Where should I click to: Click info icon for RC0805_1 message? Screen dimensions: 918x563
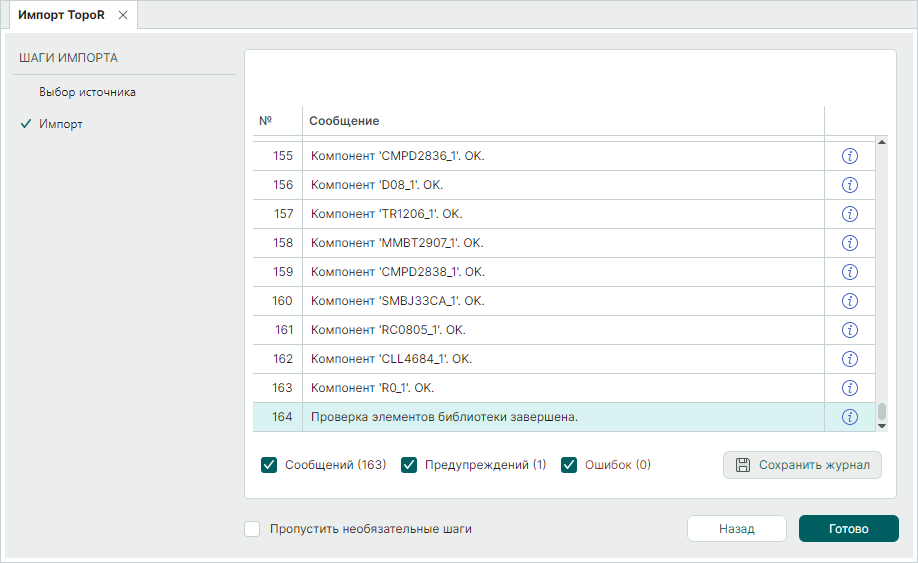point(850,330)
